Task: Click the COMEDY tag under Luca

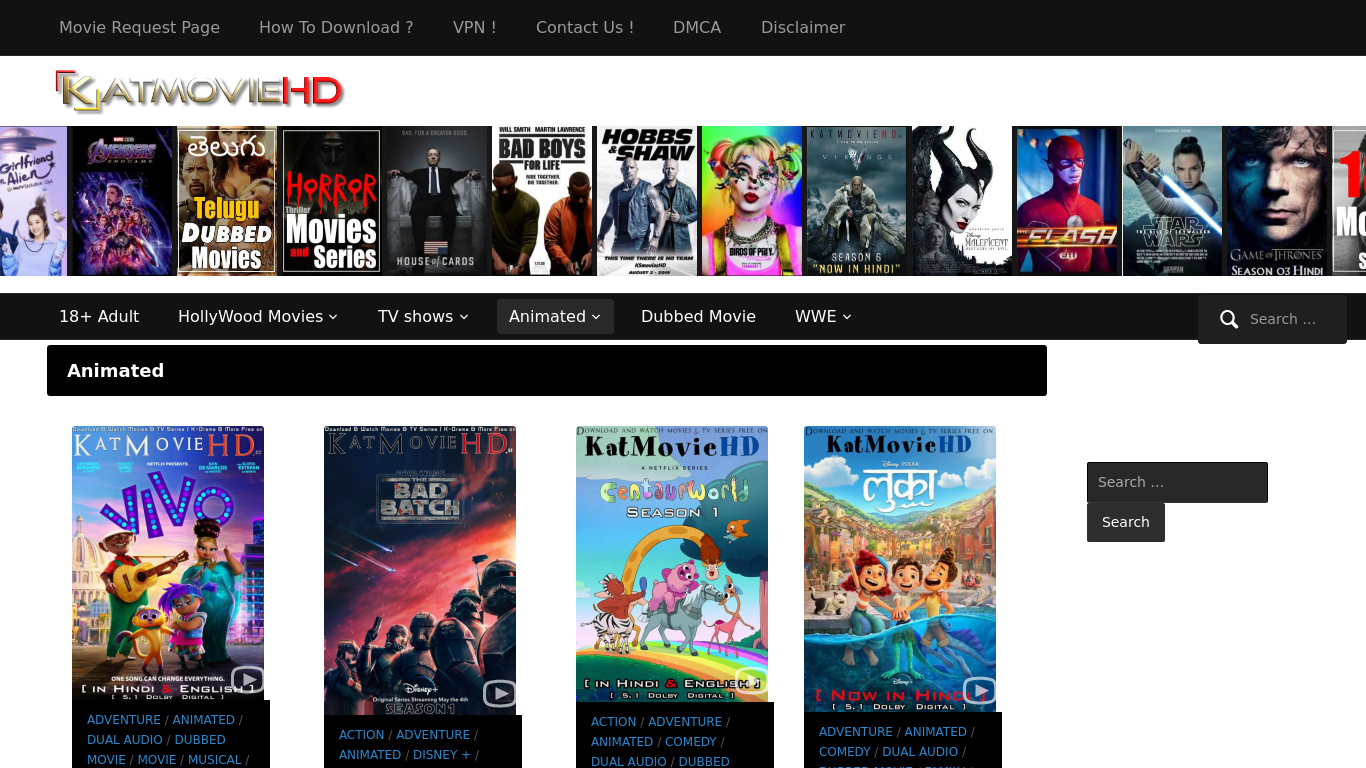Action: tap(845, 752)
